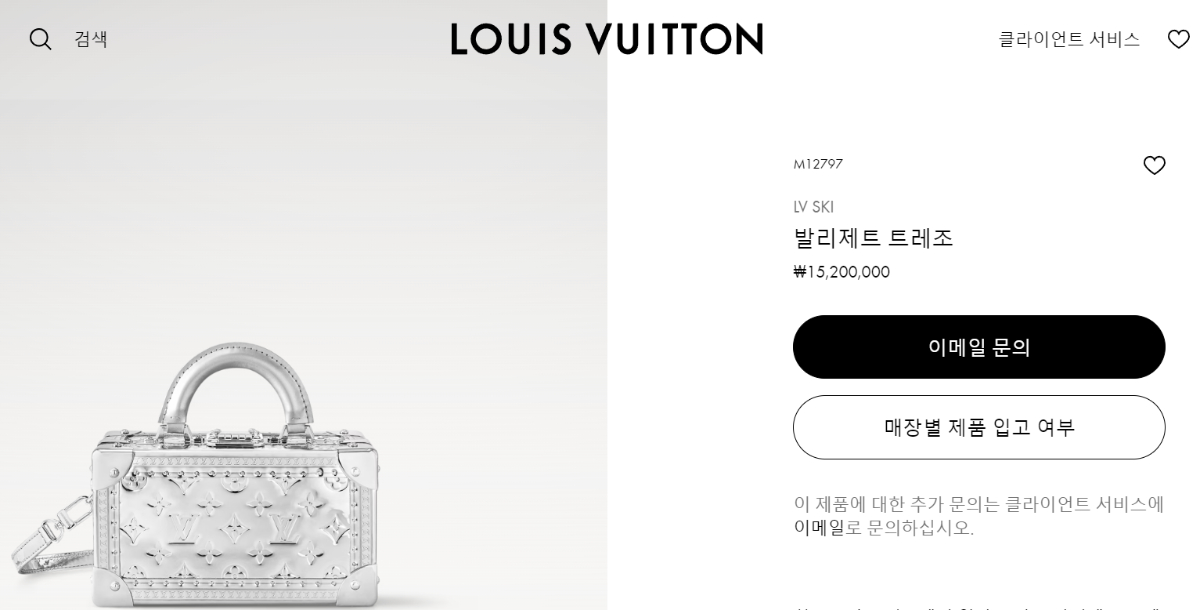Click the cut-off description text at page bottom

pyautogui.click(x=979, y=606)
